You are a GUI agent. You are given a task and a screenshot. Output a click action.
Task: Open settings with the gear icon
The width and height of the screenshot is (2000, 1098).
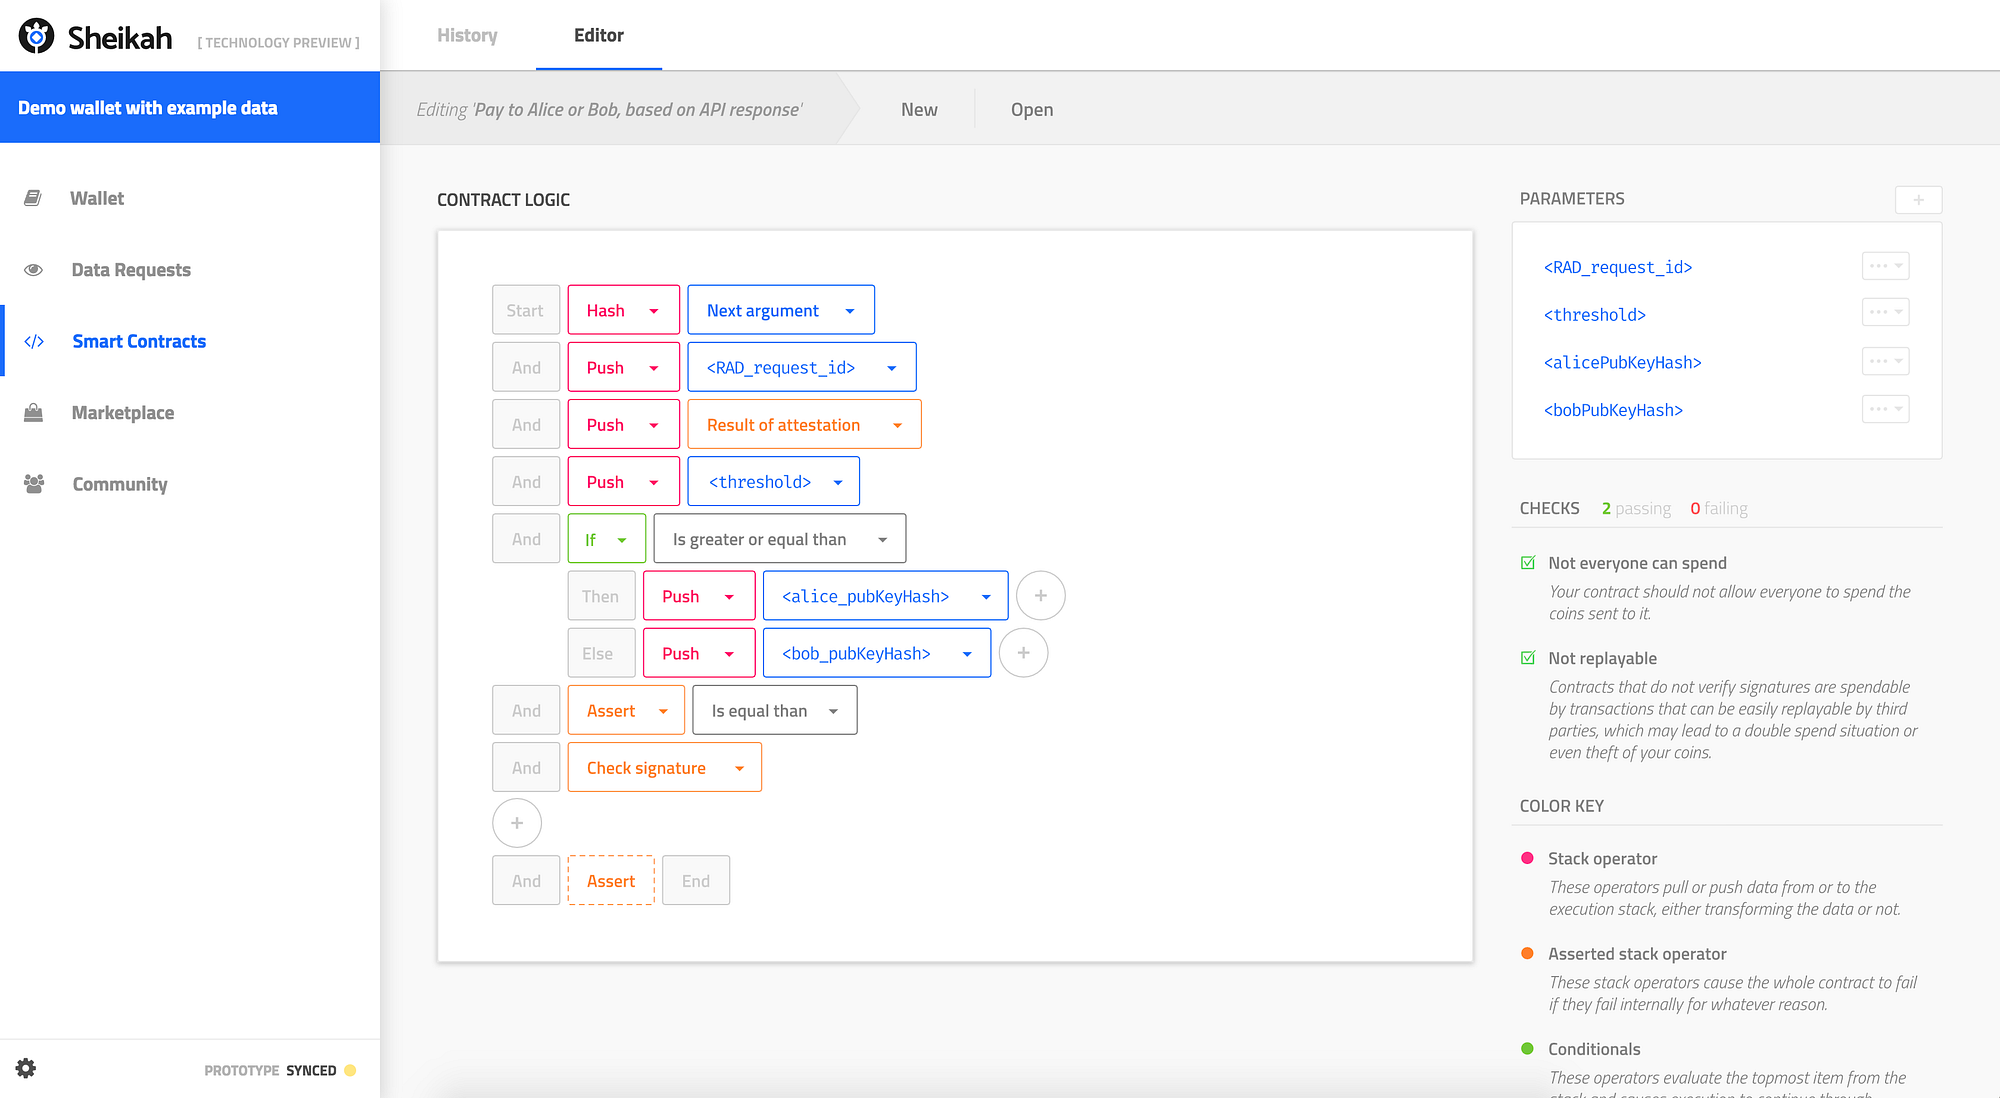pos(26,1068)
